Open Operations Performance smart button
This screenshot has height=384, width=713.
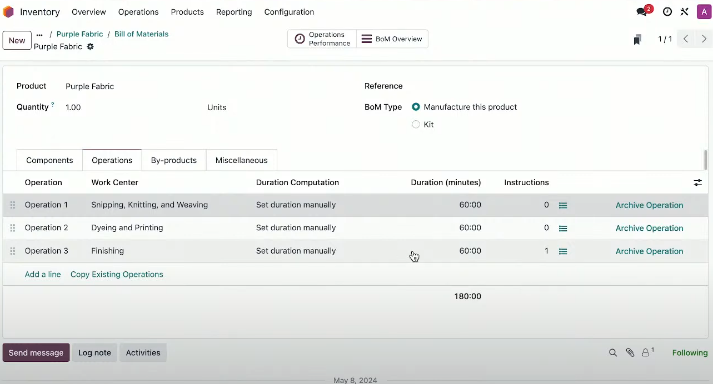[x=322, y=39]
